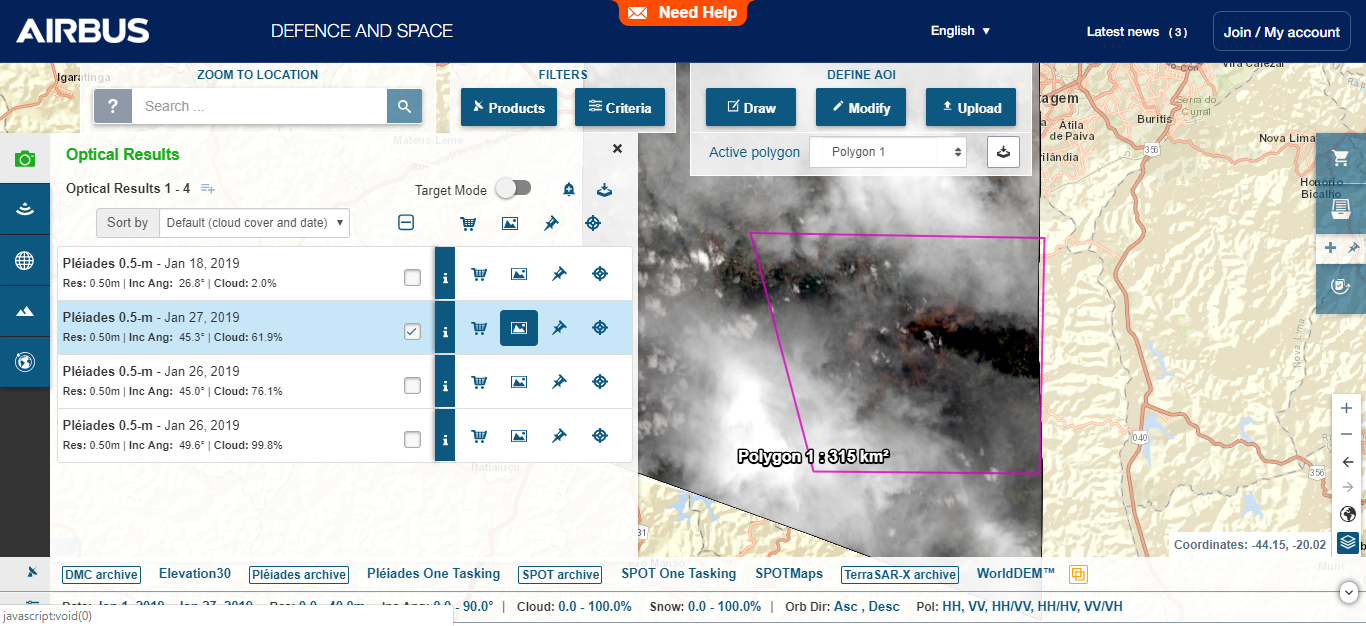Viewport: 1366px width, 626px height.
Task: Select Pléiades One Tasking product
Action: click(x=433, y=574)
